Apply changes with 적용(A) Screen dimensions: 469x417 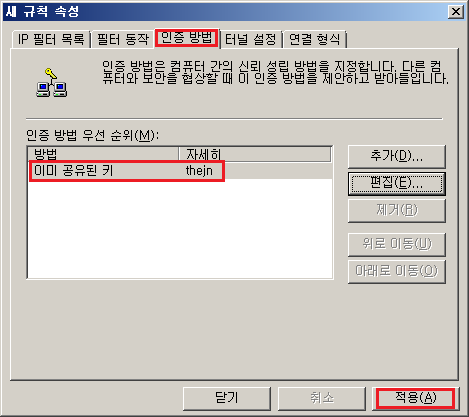(x=415, y=398)
